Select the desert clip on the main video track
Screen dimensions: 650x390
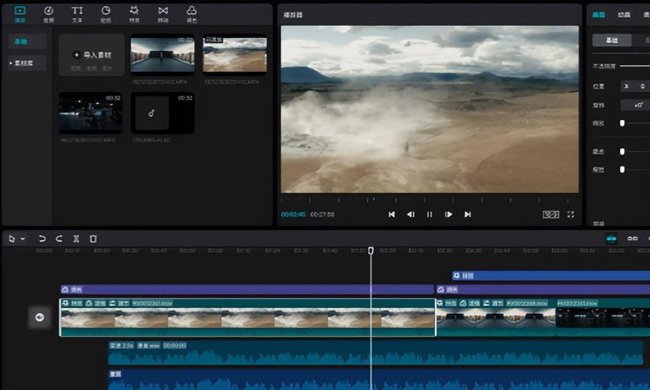pos(247,317)
